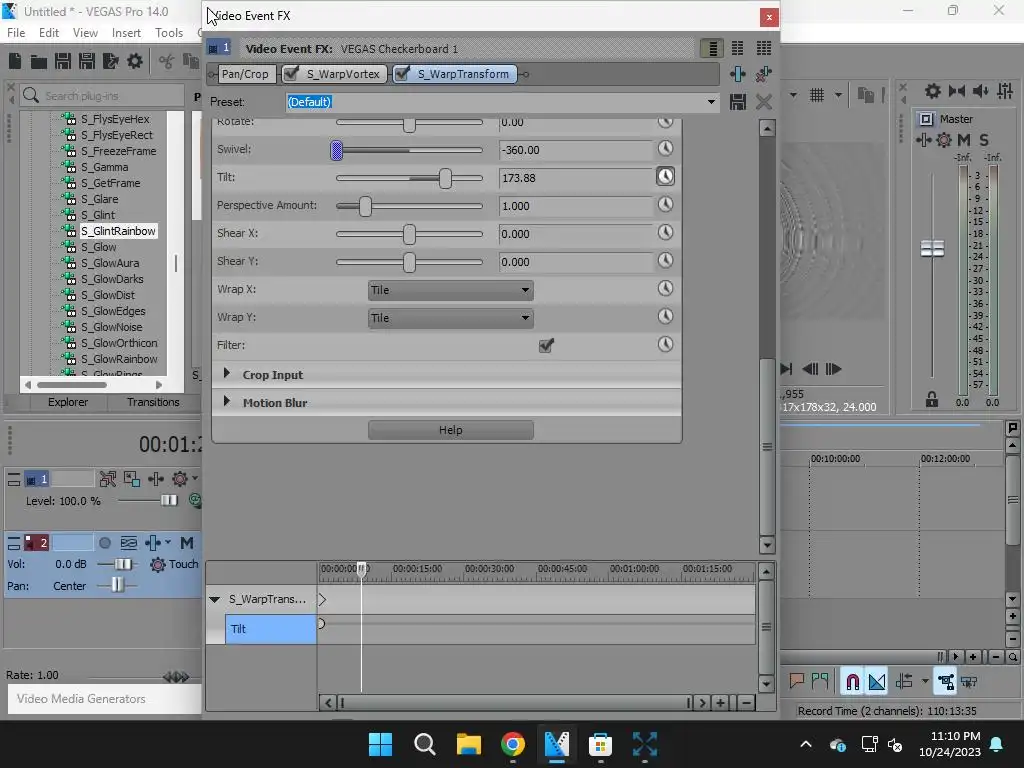Viewport: 1024px width, 768px height.
Task: Open the Wrap X Tile dropdown
Action: pyautogui.click(x=451, y=290)
